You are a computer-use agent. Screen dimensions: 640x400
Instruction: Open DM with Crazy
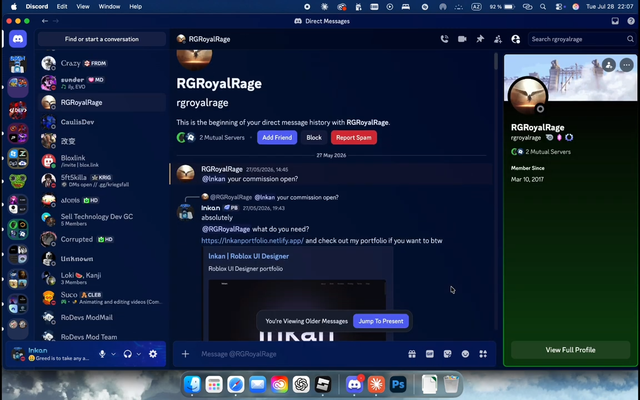(102, 63)
